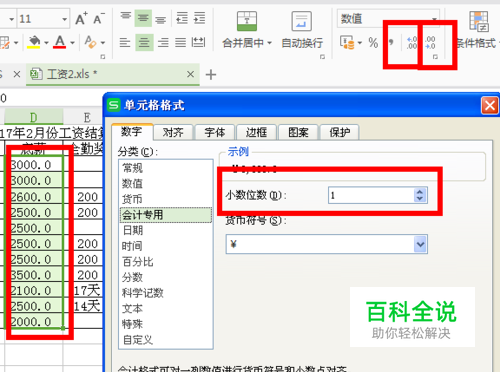Decrease decimal places in the ribbon

point(430,42)
